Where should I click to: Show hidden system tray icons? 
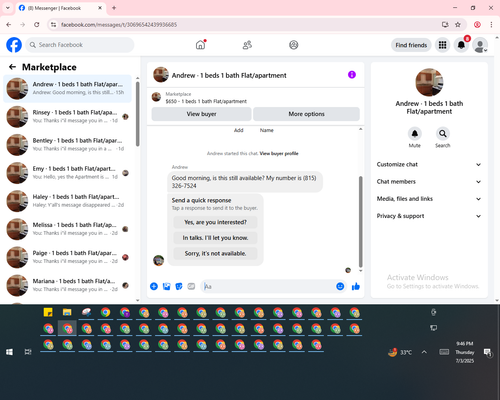424,352
